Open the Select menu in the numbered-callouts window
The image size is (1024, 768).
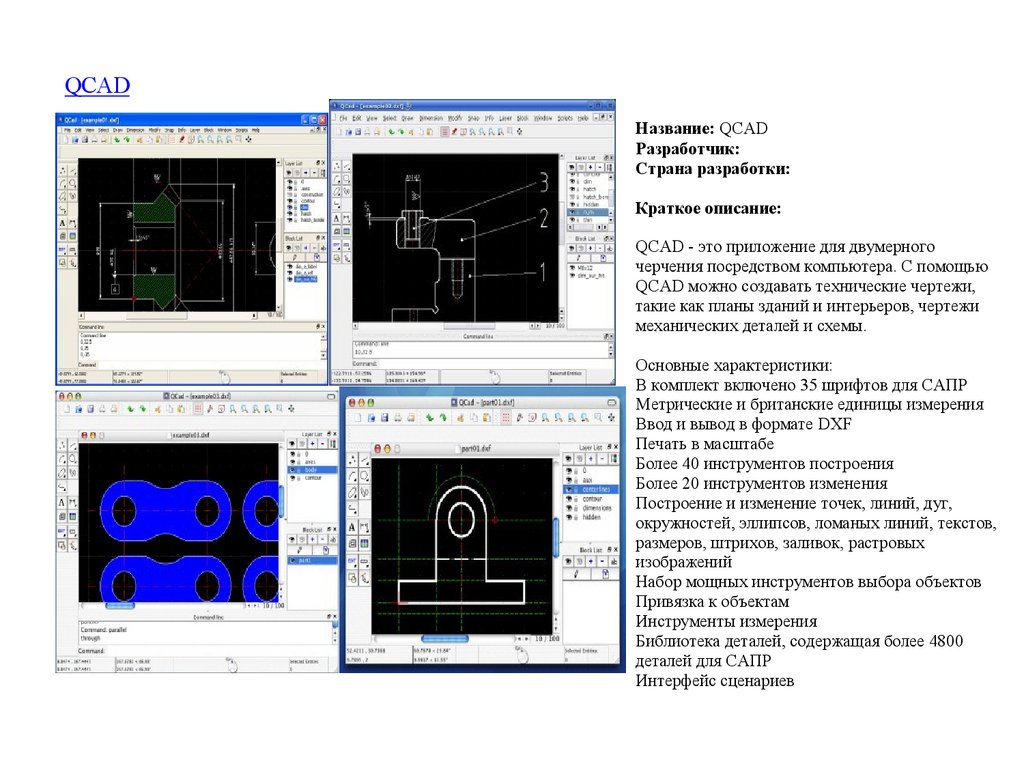(389, 118)
